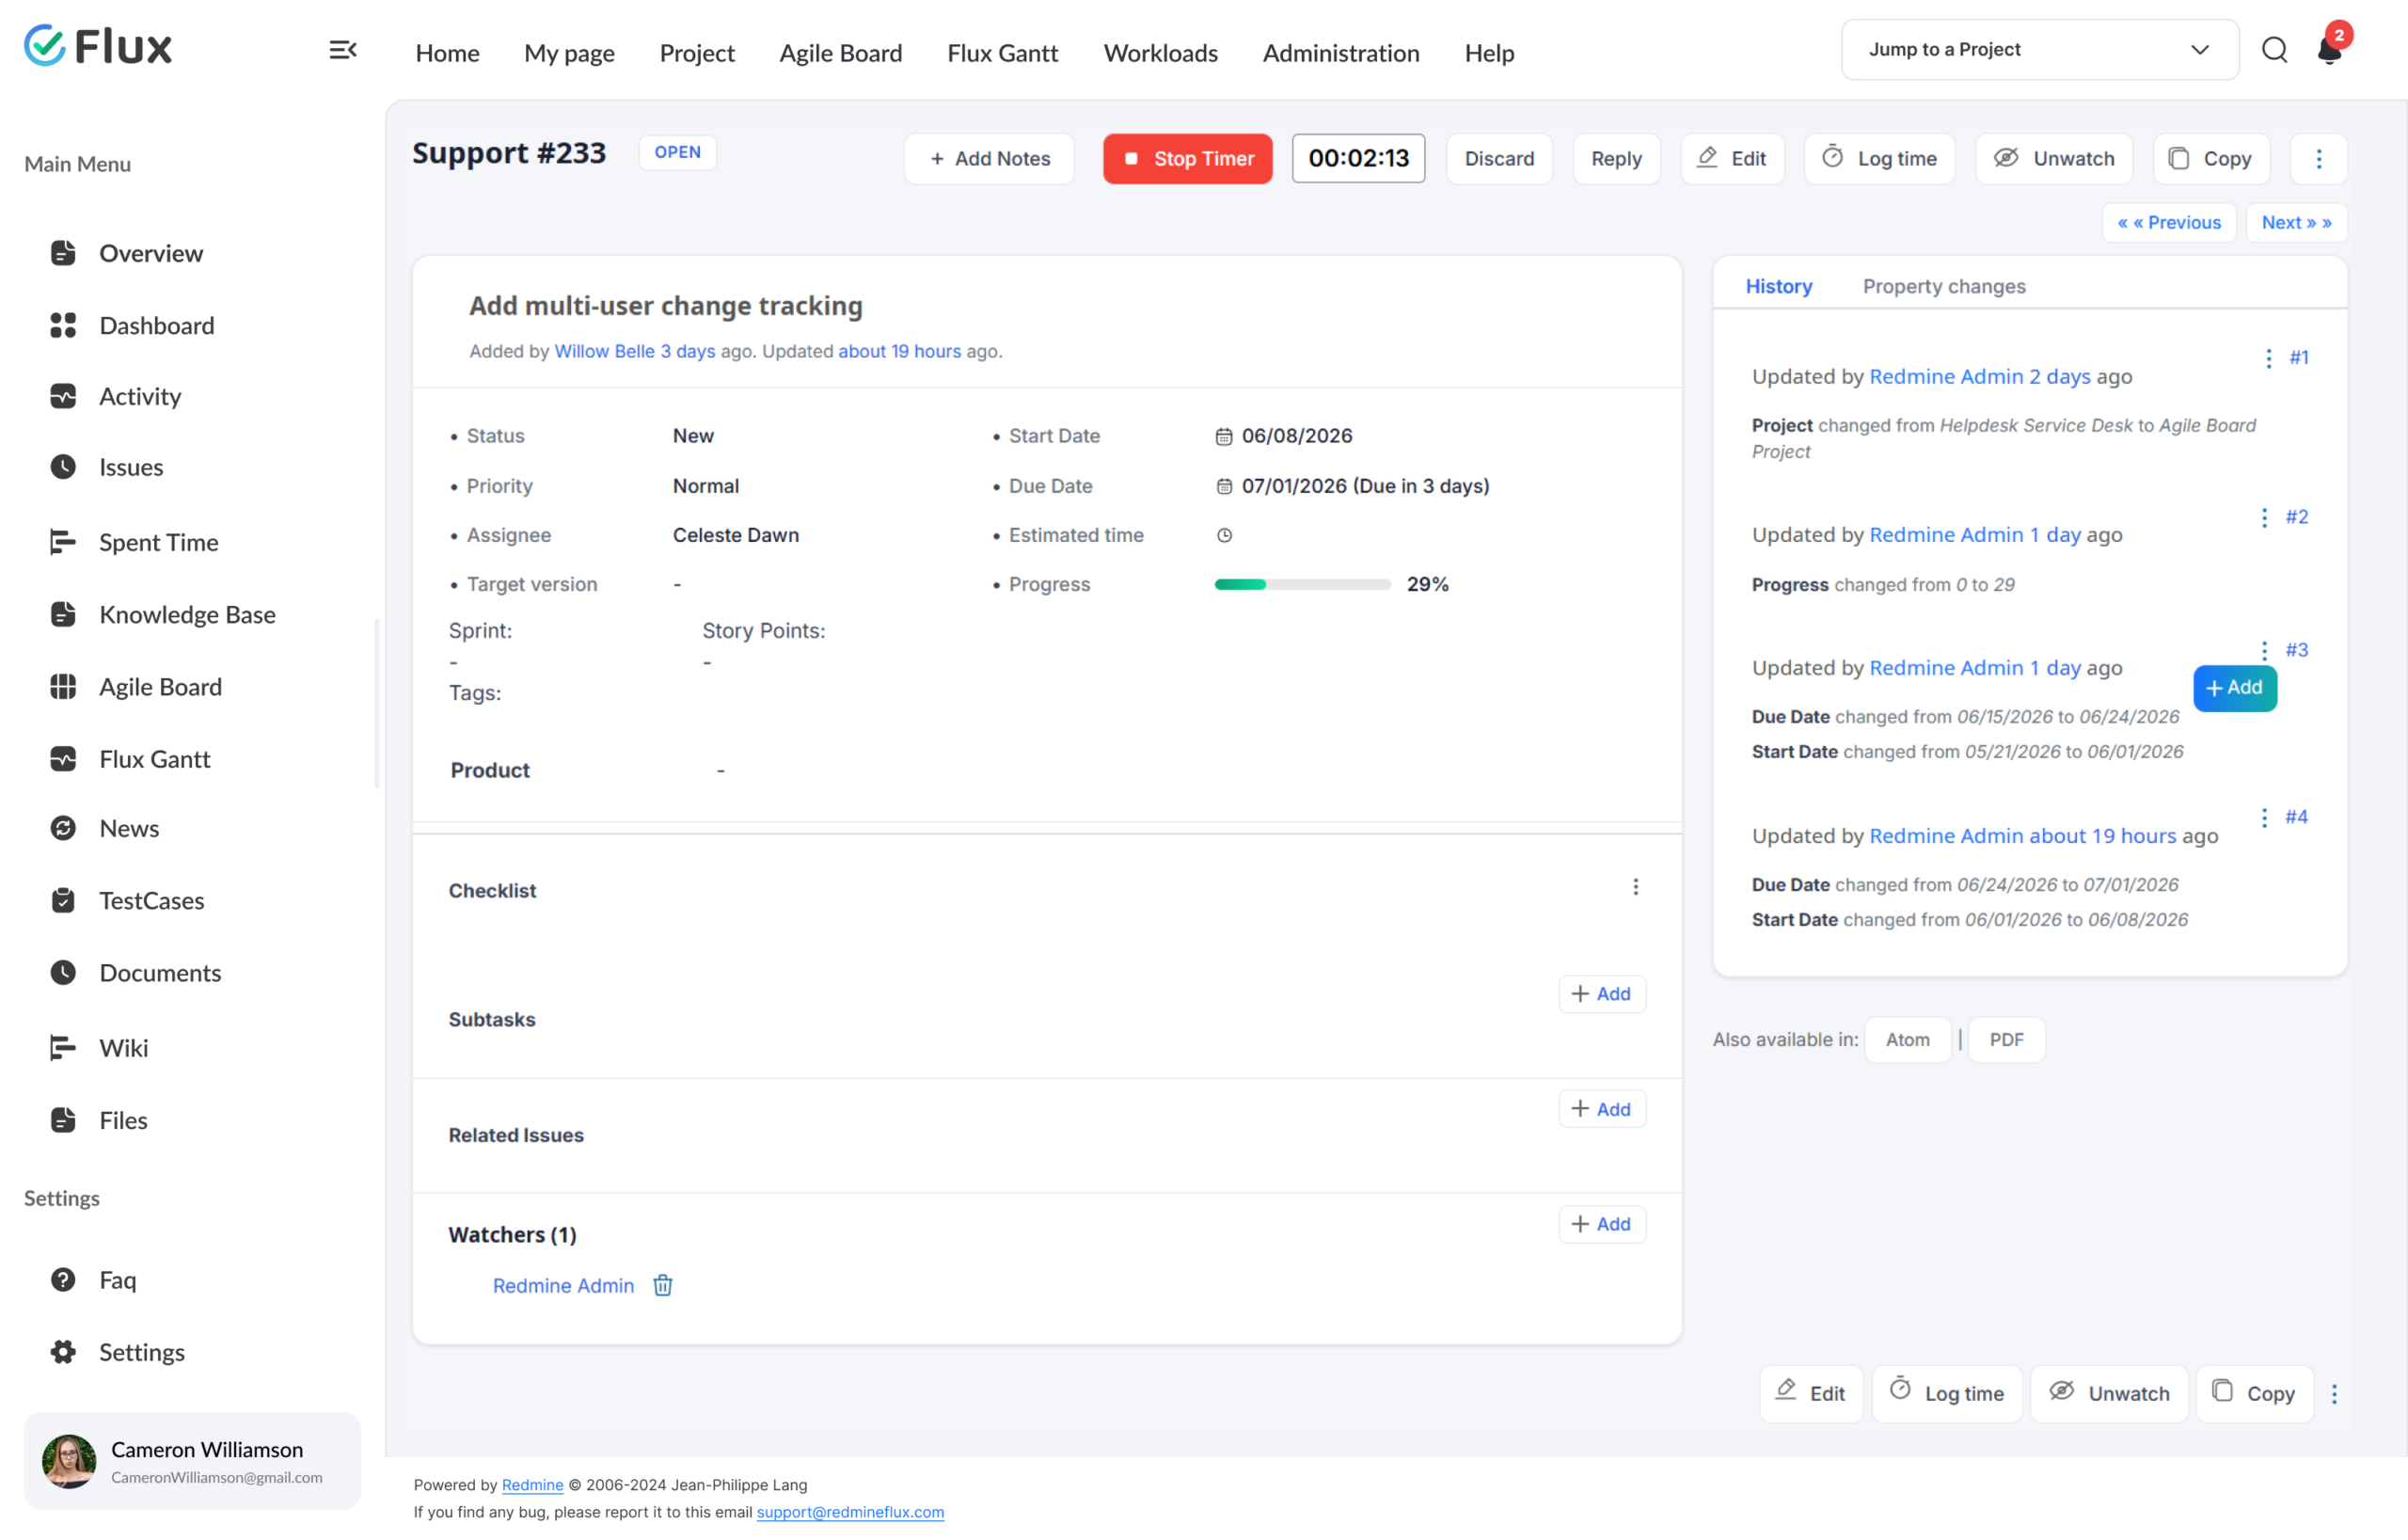Toggle Unwatch in the top toolbar
2408x1540 pixels.
click(x=2055, y=158)
